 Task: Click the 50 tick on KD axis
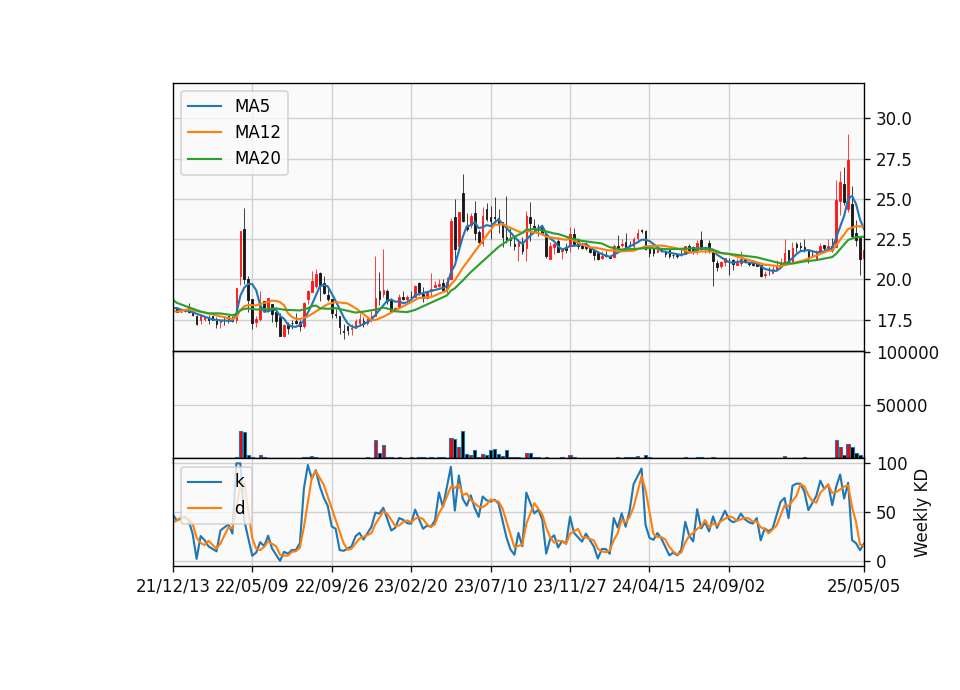click(x=885, y=512)
